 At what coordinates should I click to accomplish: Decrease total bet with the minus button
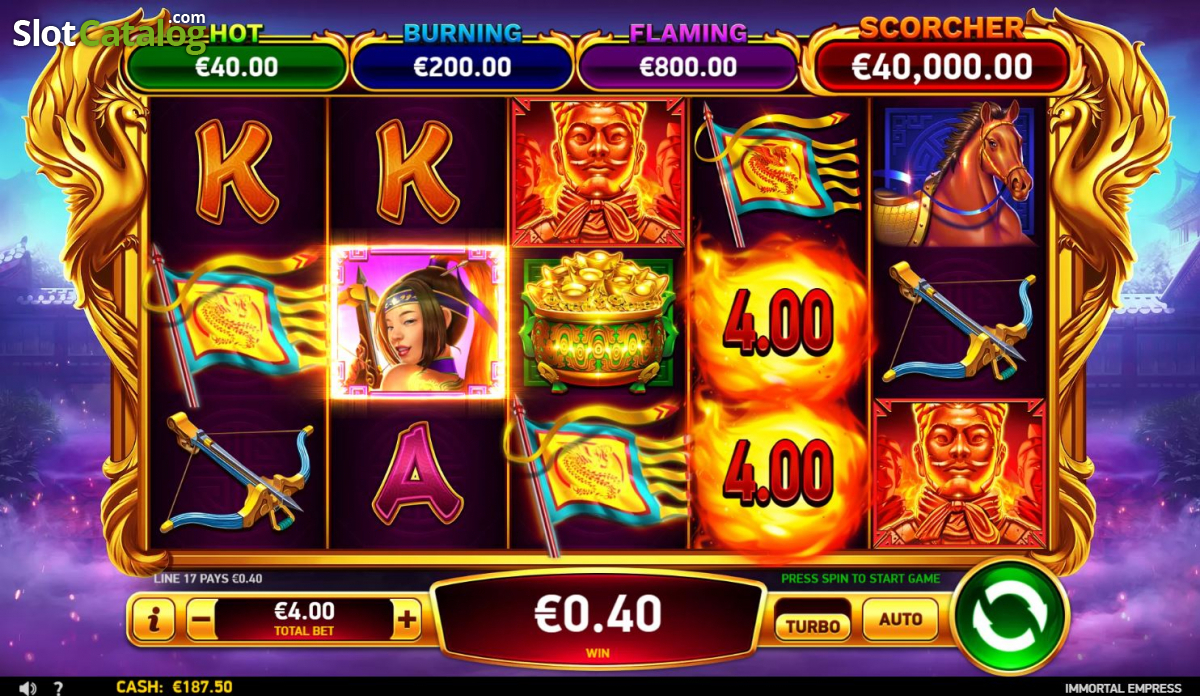200,621
